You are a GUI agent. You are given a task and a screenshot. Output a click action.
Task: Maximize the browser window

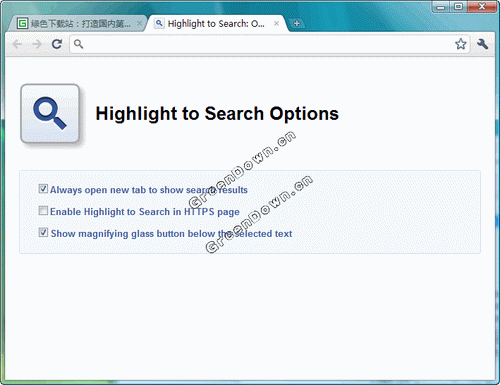(x=458, y=7)
